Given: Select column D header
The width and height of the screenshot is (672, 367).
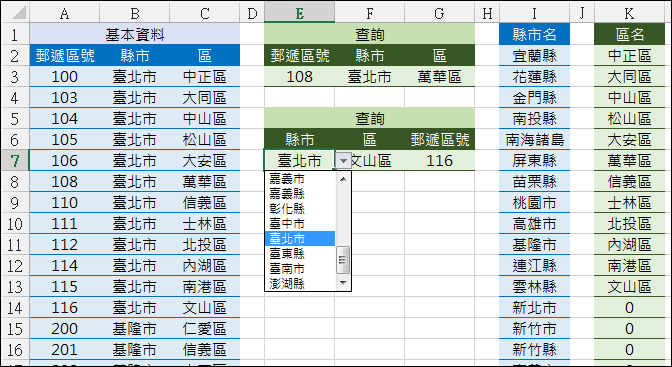Looking at the screenshot, I should (252, 13).
